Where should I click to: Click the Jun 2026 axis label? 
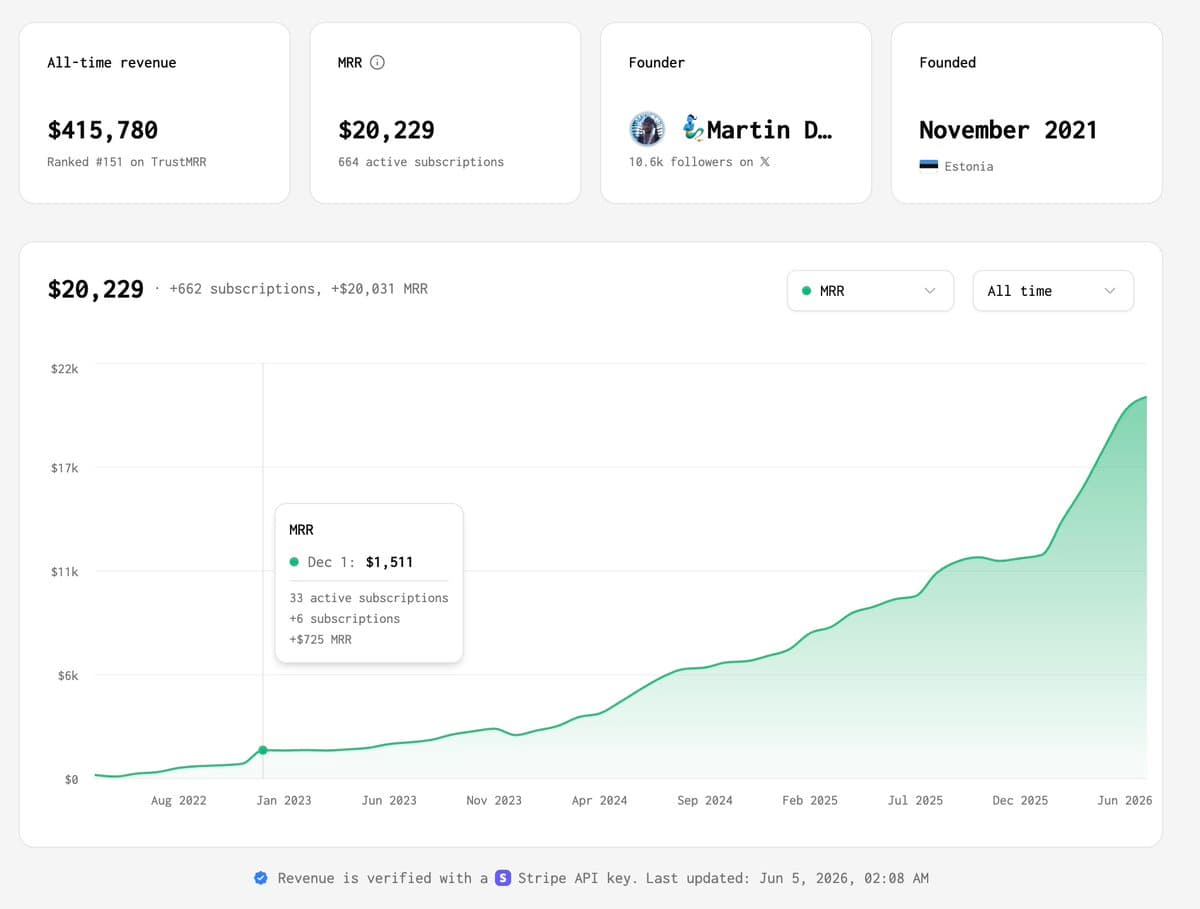(x=1125, y=800)
